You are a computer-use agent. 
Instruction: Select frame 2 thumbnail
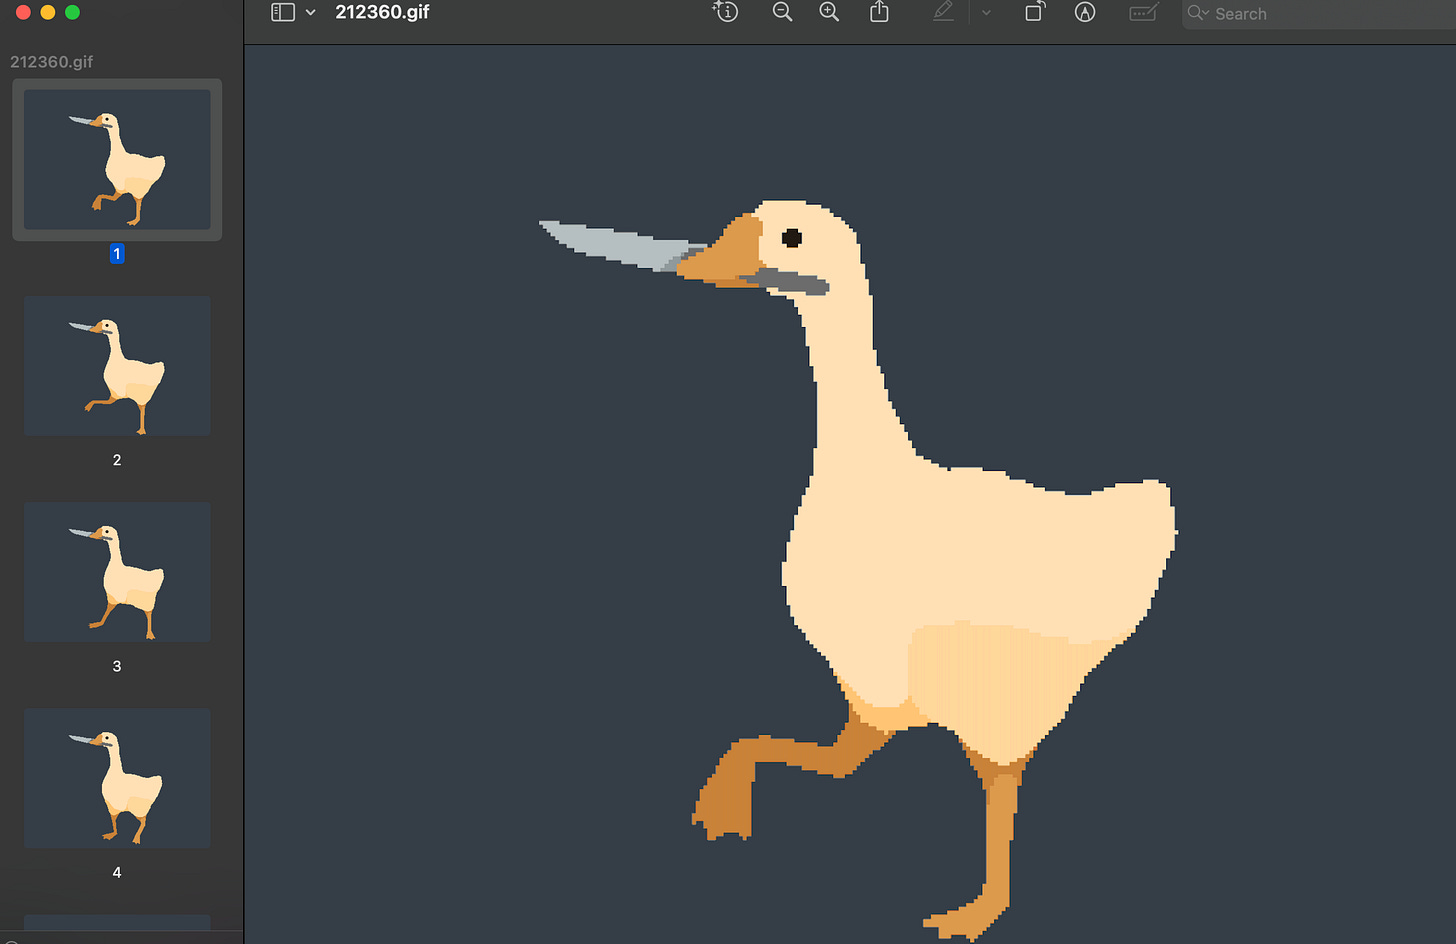coord(117,366)
